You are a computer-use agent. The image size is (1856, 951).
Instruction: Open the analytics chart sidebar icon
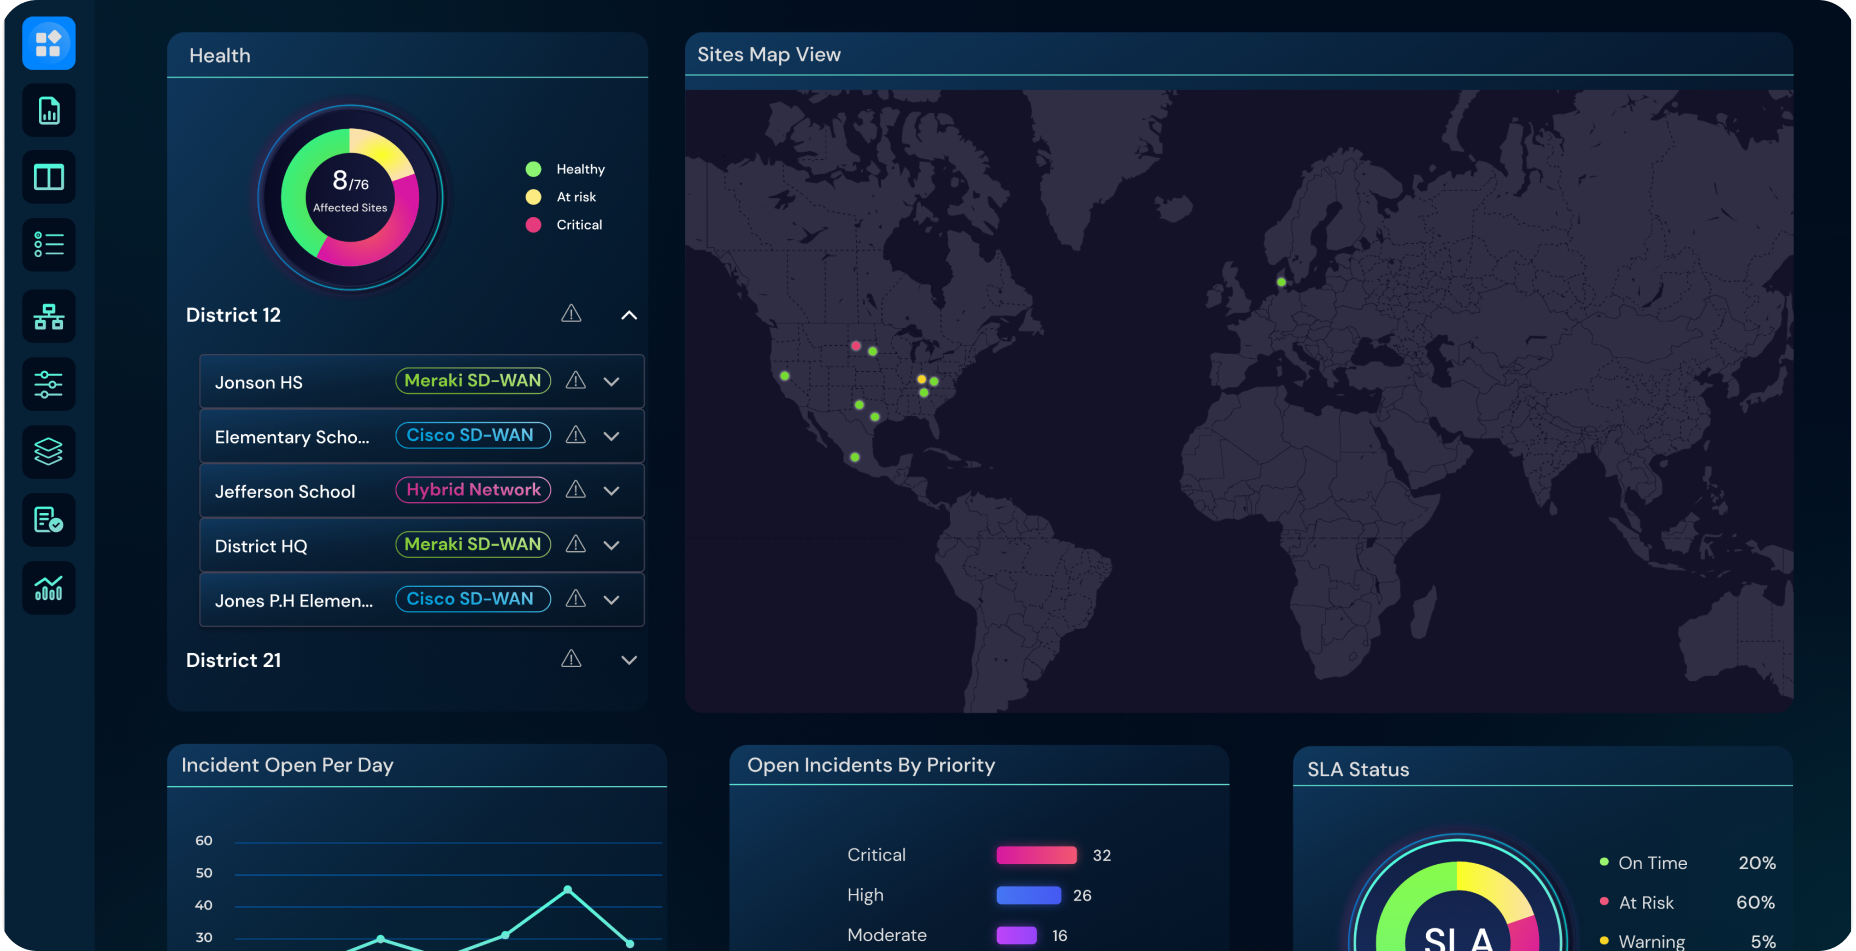49,588
